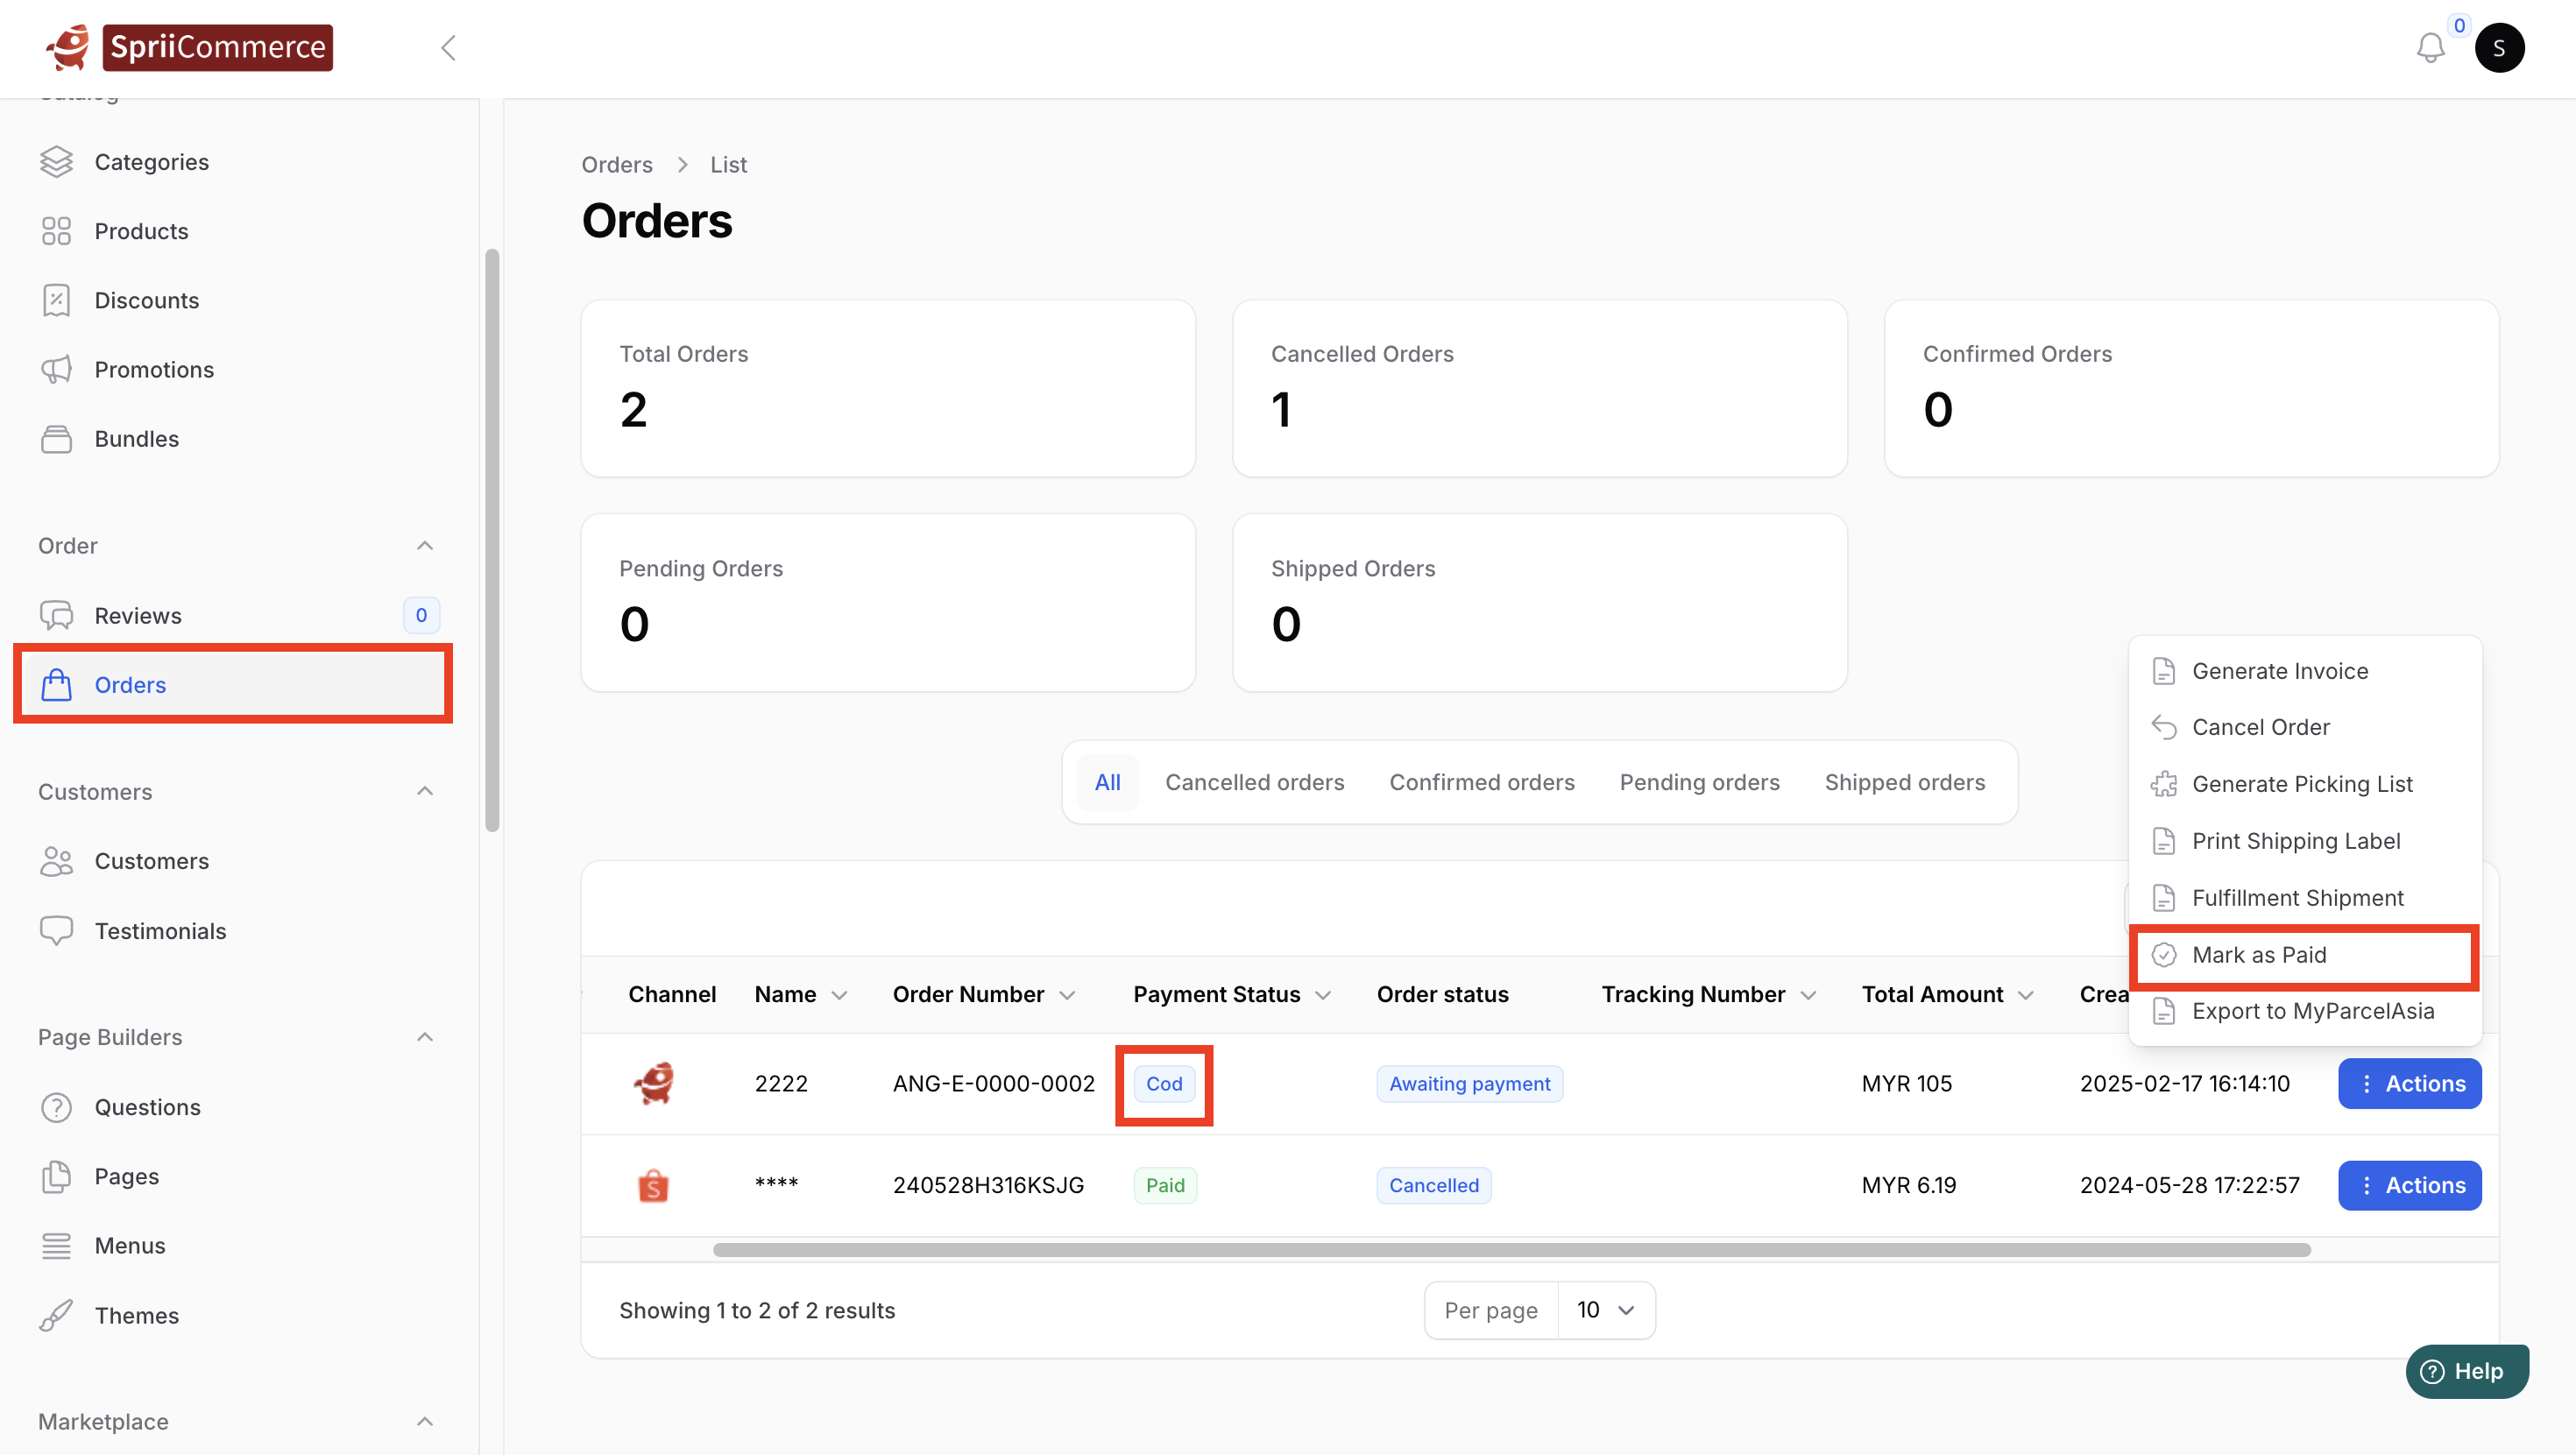Collapse the Order sidebar section
The height and width of the screenshot is (1455, 2576).
tap(424, 545)
